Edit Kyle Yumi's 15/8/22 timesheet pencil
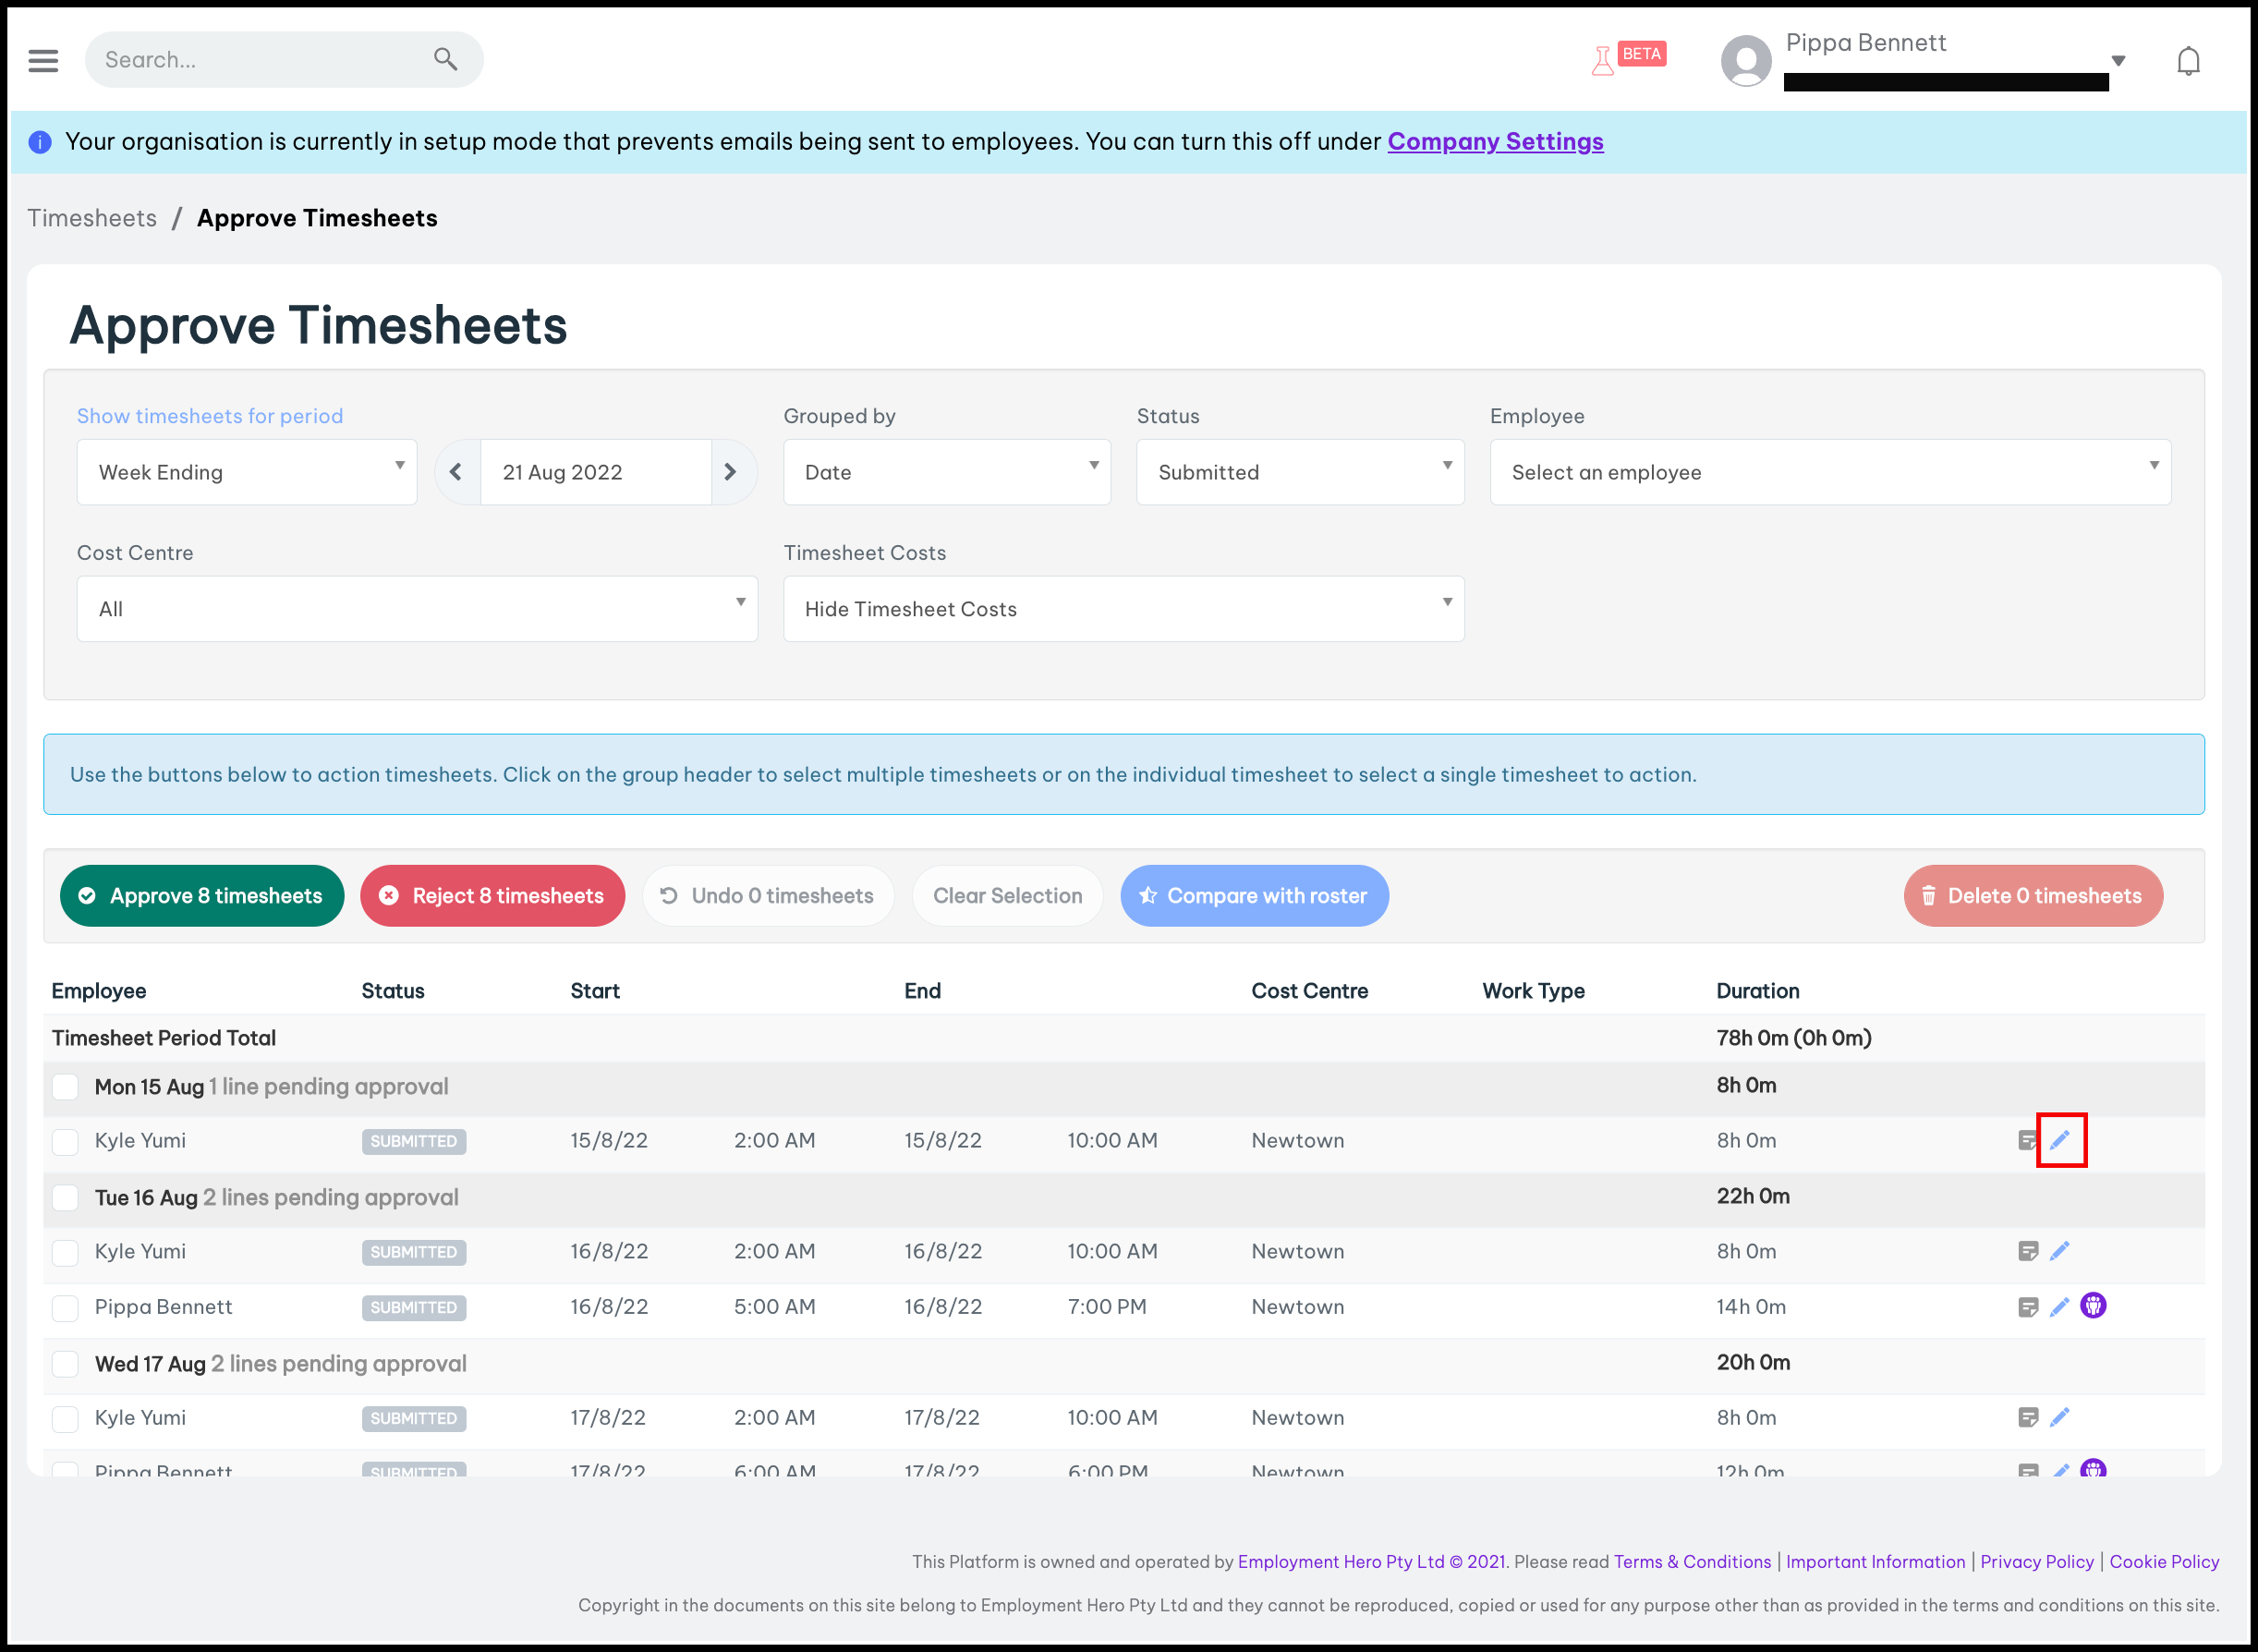 coord(2060,1140)
